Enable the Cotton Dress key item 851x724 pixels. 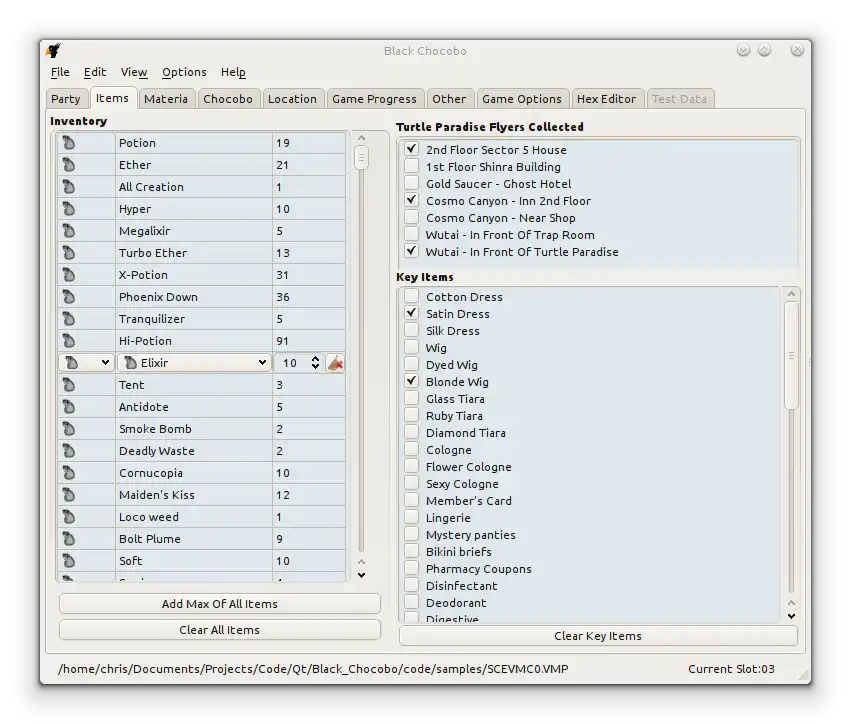click(411, 296)
